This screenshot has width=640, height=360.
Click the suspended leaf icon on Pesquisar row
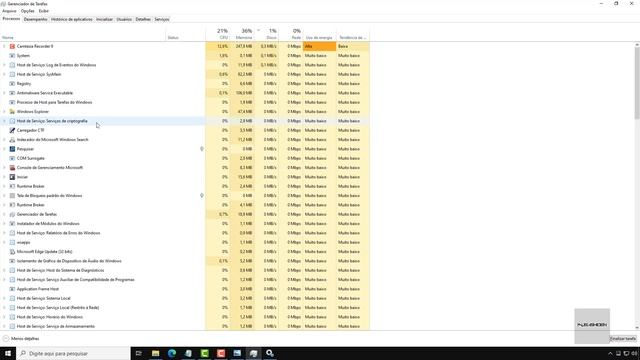coord(202,149)
